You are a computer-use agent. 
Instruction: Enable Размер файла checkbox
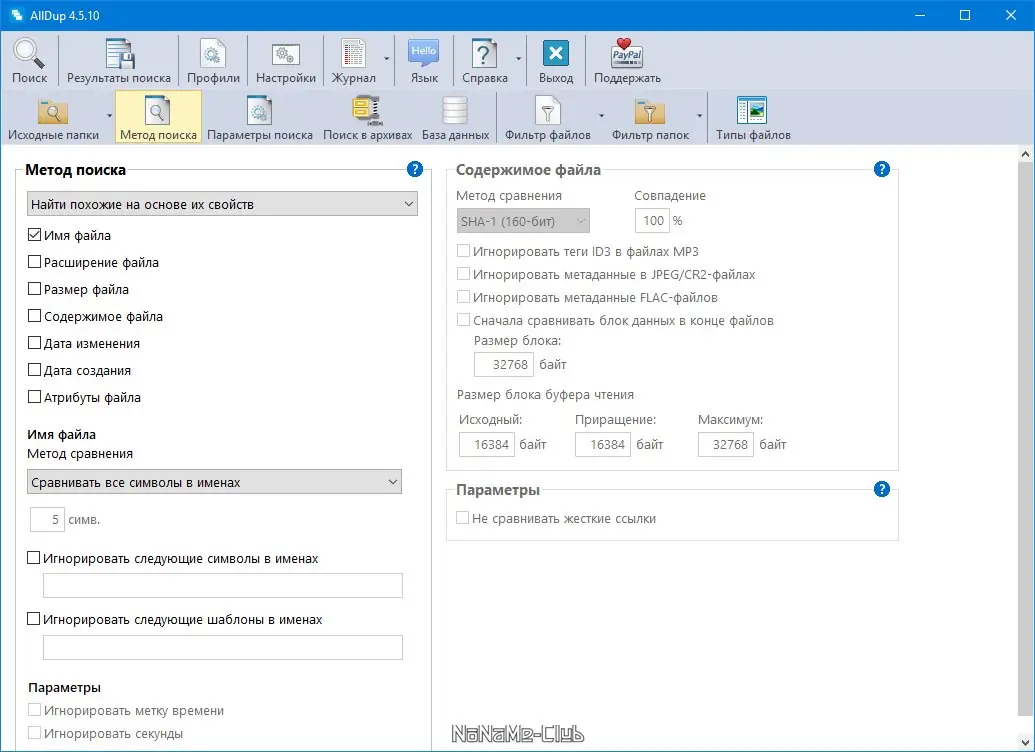point(34,289)
